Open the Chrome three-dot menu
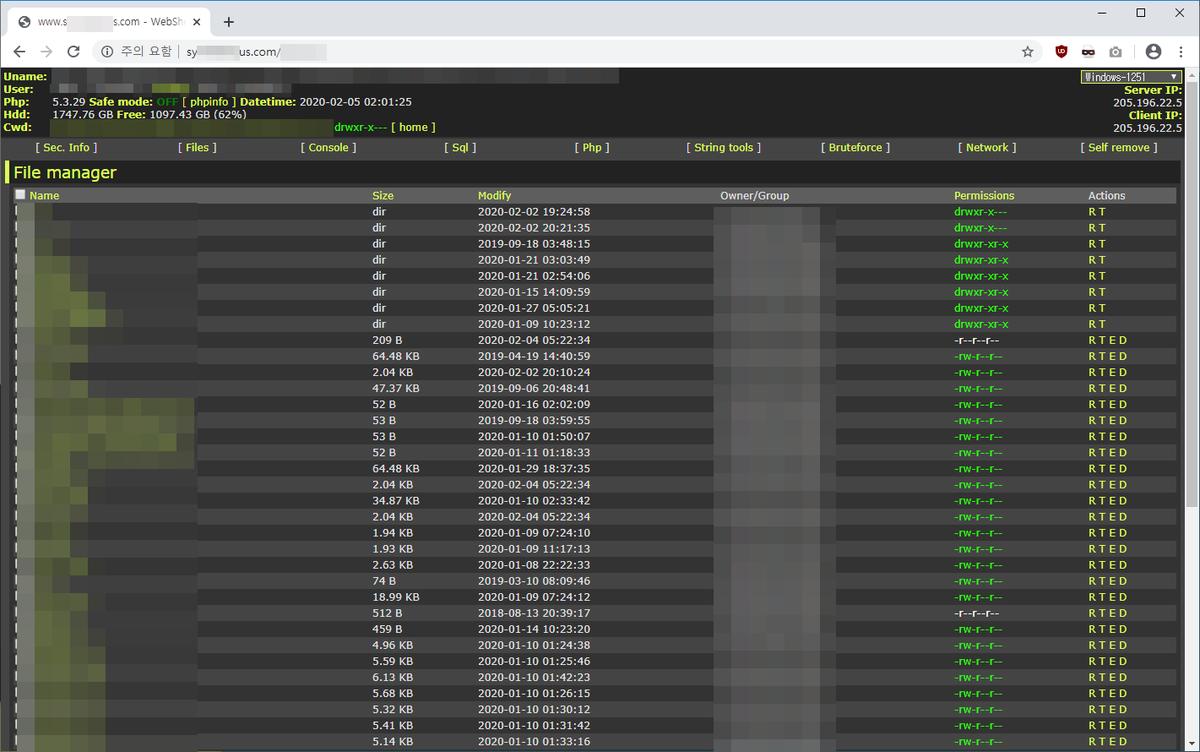Image resolution: width=1200 pixels, height=752 pixels. tap(1181, 52)
